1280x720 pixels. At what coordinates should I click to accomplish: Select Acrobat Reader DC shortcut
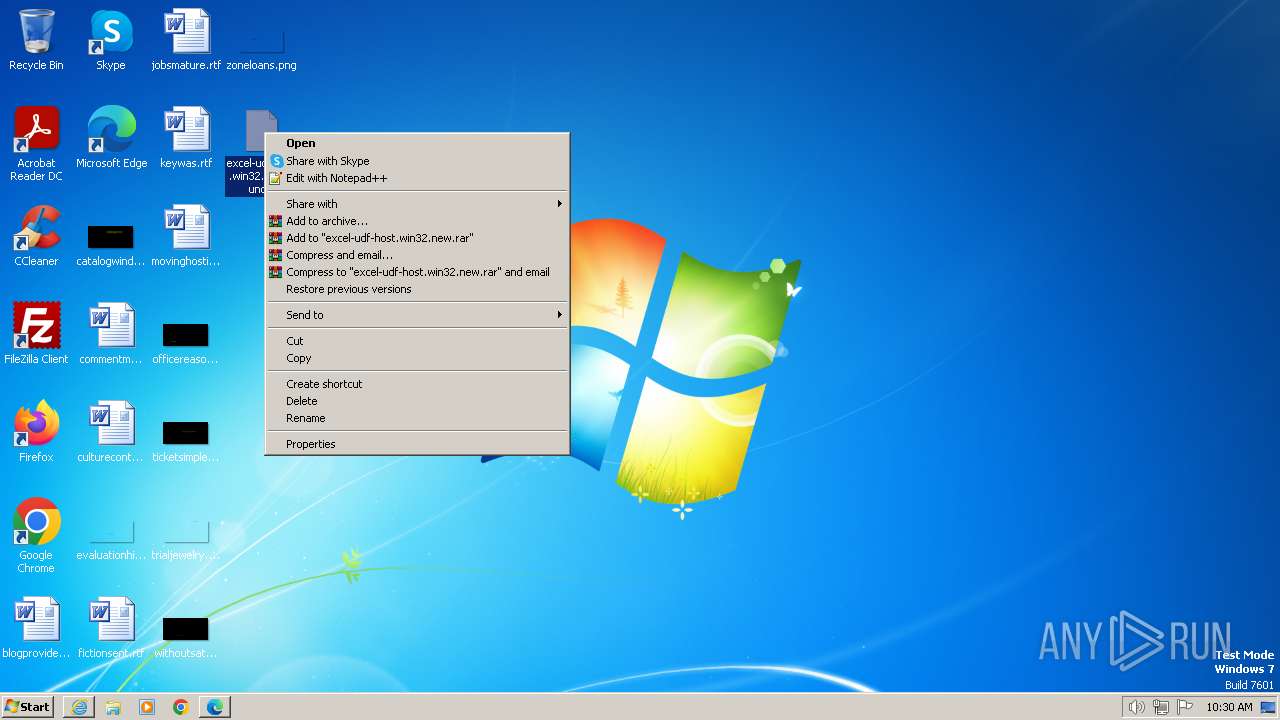pyautogui.click(x=36, y=144)
